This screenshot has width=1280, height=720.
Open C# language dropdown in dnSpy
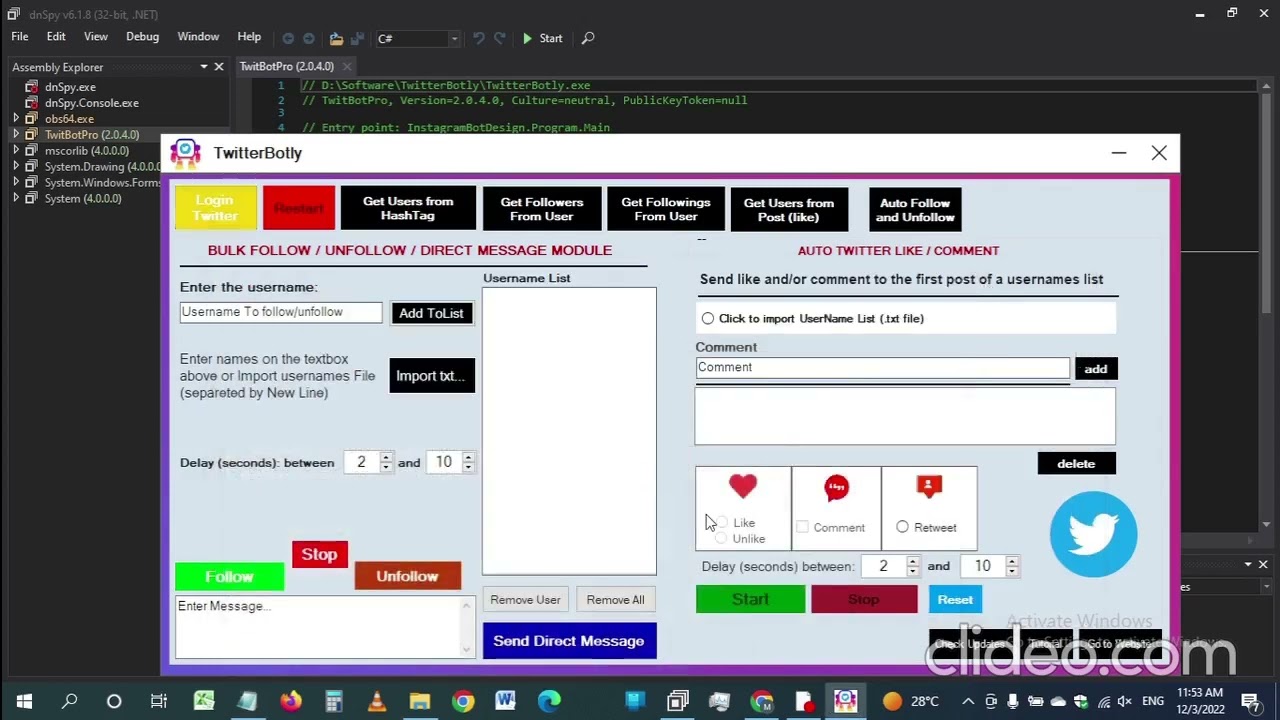click(x=417, y=38)
